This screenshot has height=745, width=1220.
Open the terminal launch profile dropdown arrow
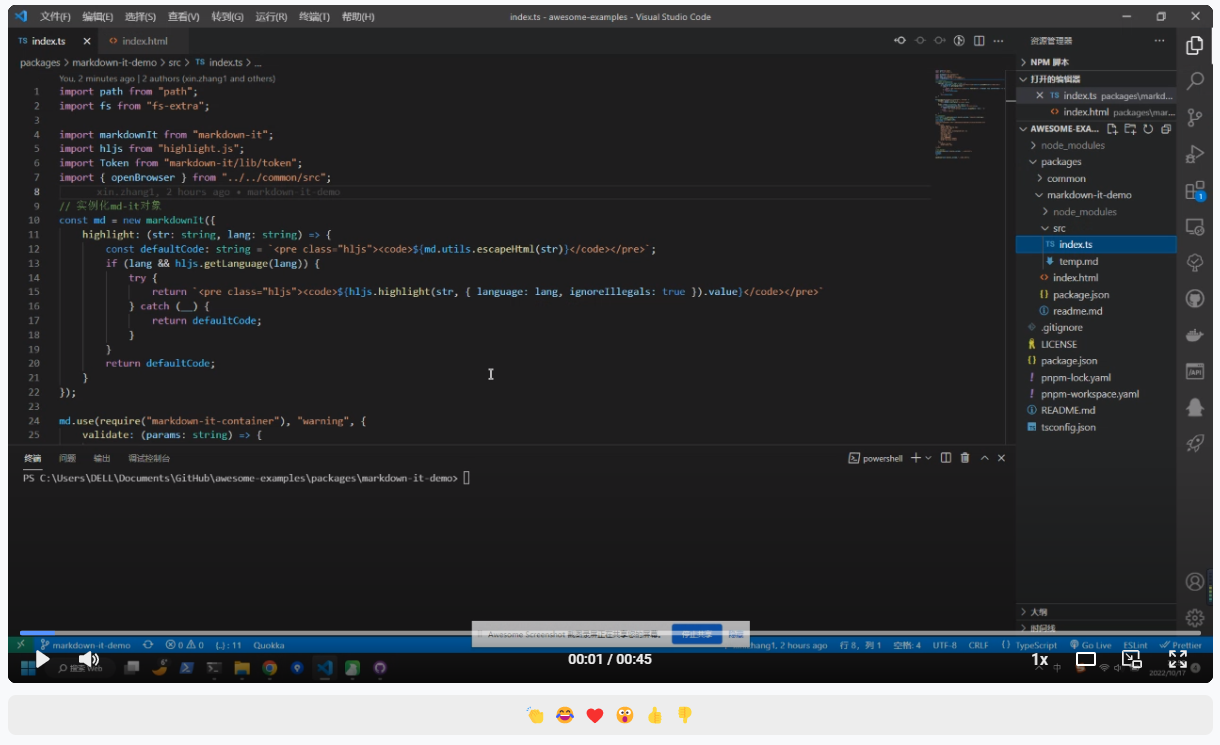(929, 458)
